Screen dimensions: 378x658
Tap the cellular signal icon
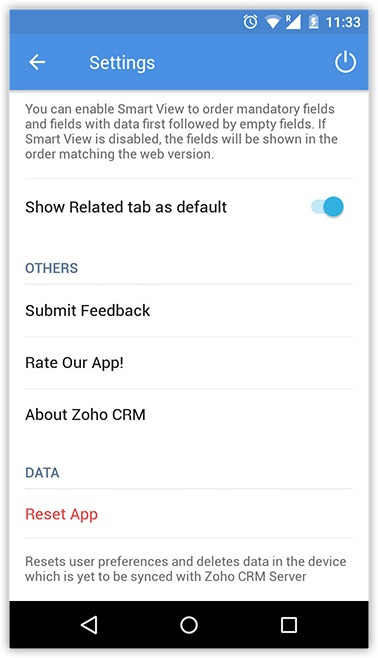(293, 22)
